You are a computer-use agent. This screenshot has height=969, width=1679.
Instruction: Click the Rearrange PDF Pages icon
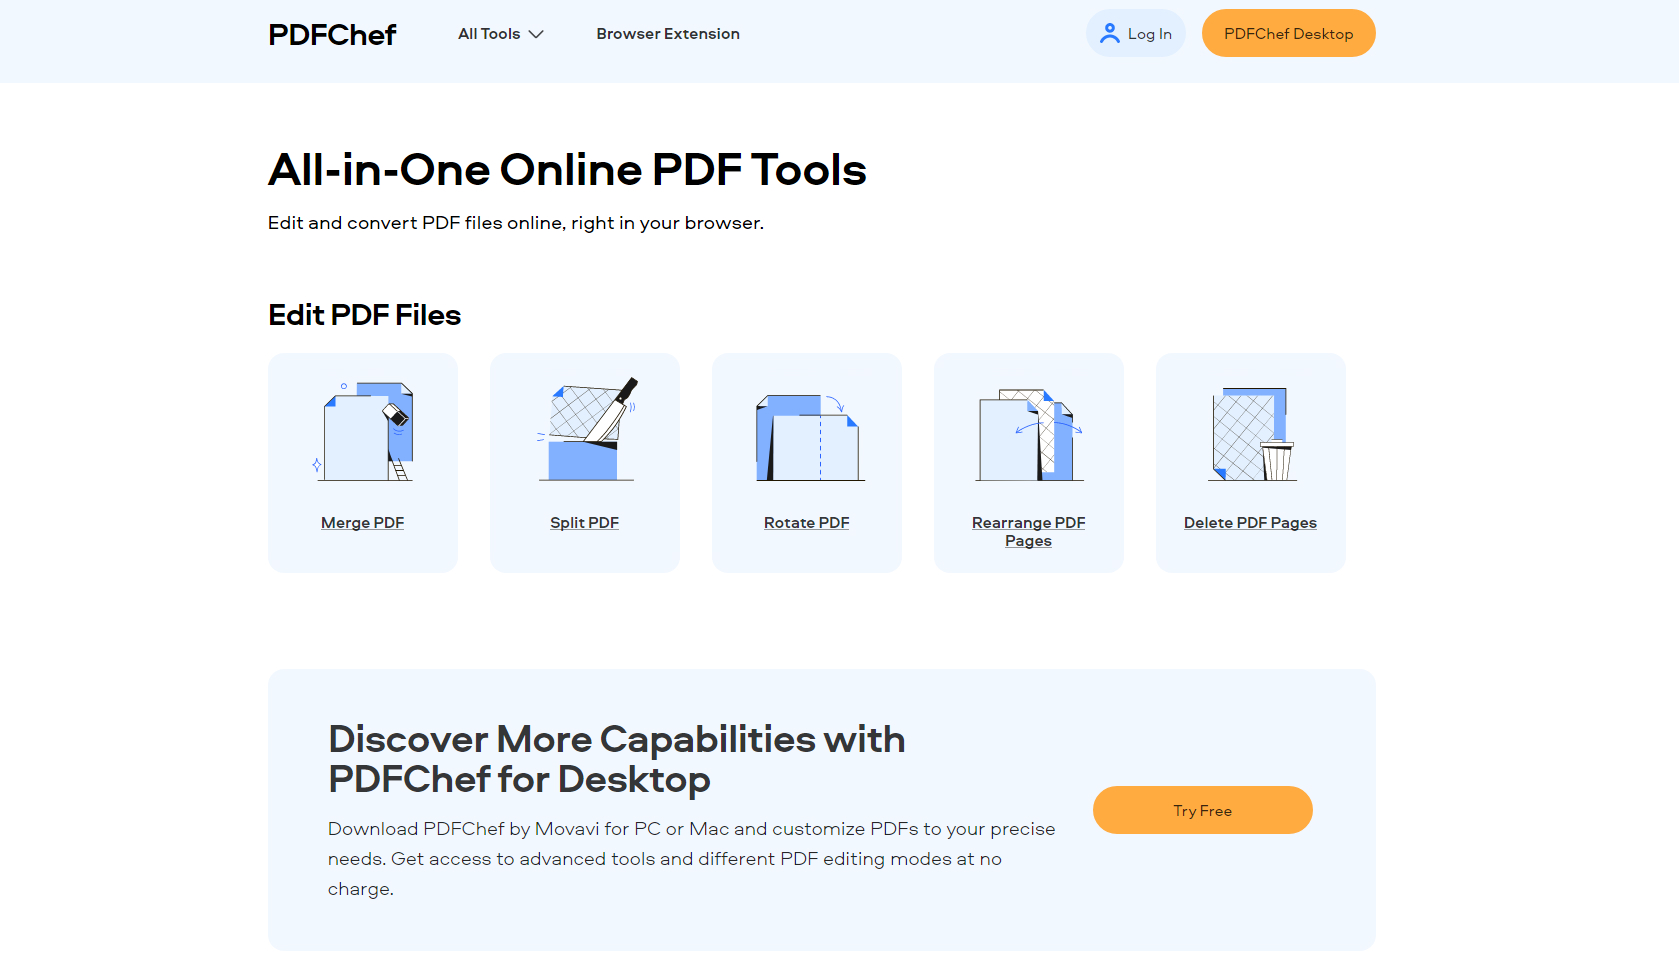(1029, 435)
